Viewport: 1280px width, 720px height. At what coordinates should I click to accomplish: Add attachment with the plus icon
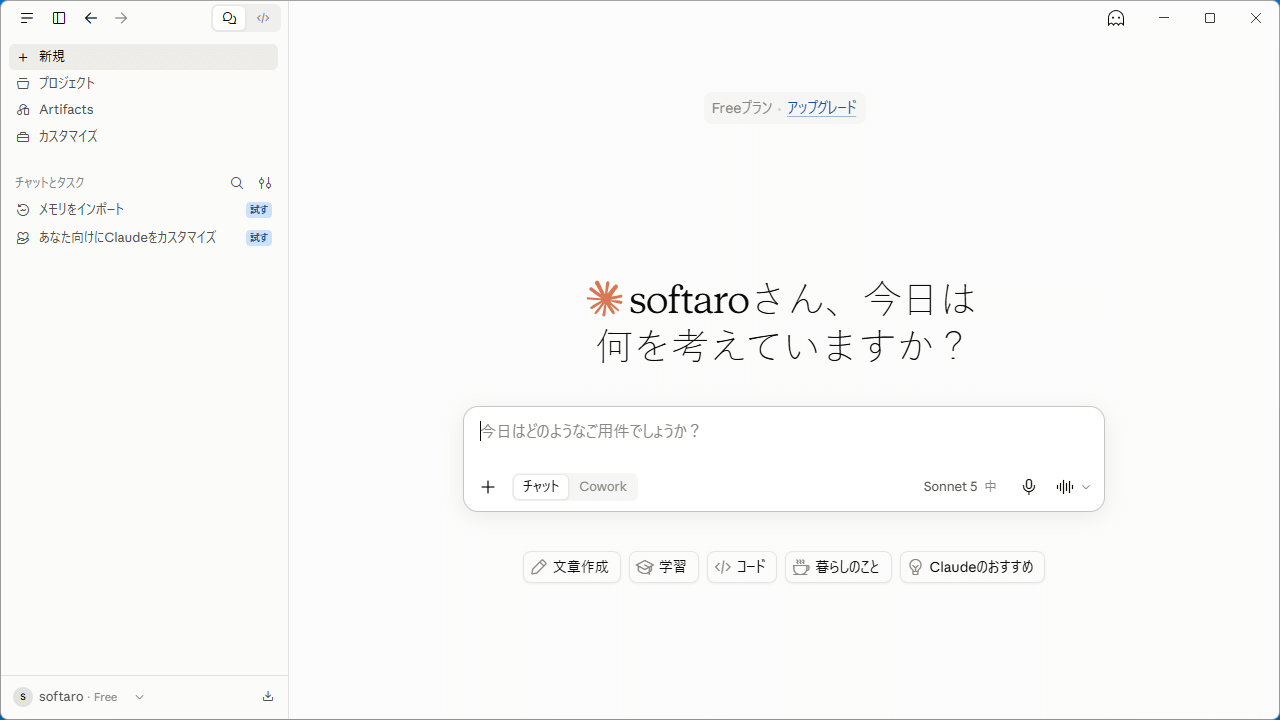click(x=488, y=487)
